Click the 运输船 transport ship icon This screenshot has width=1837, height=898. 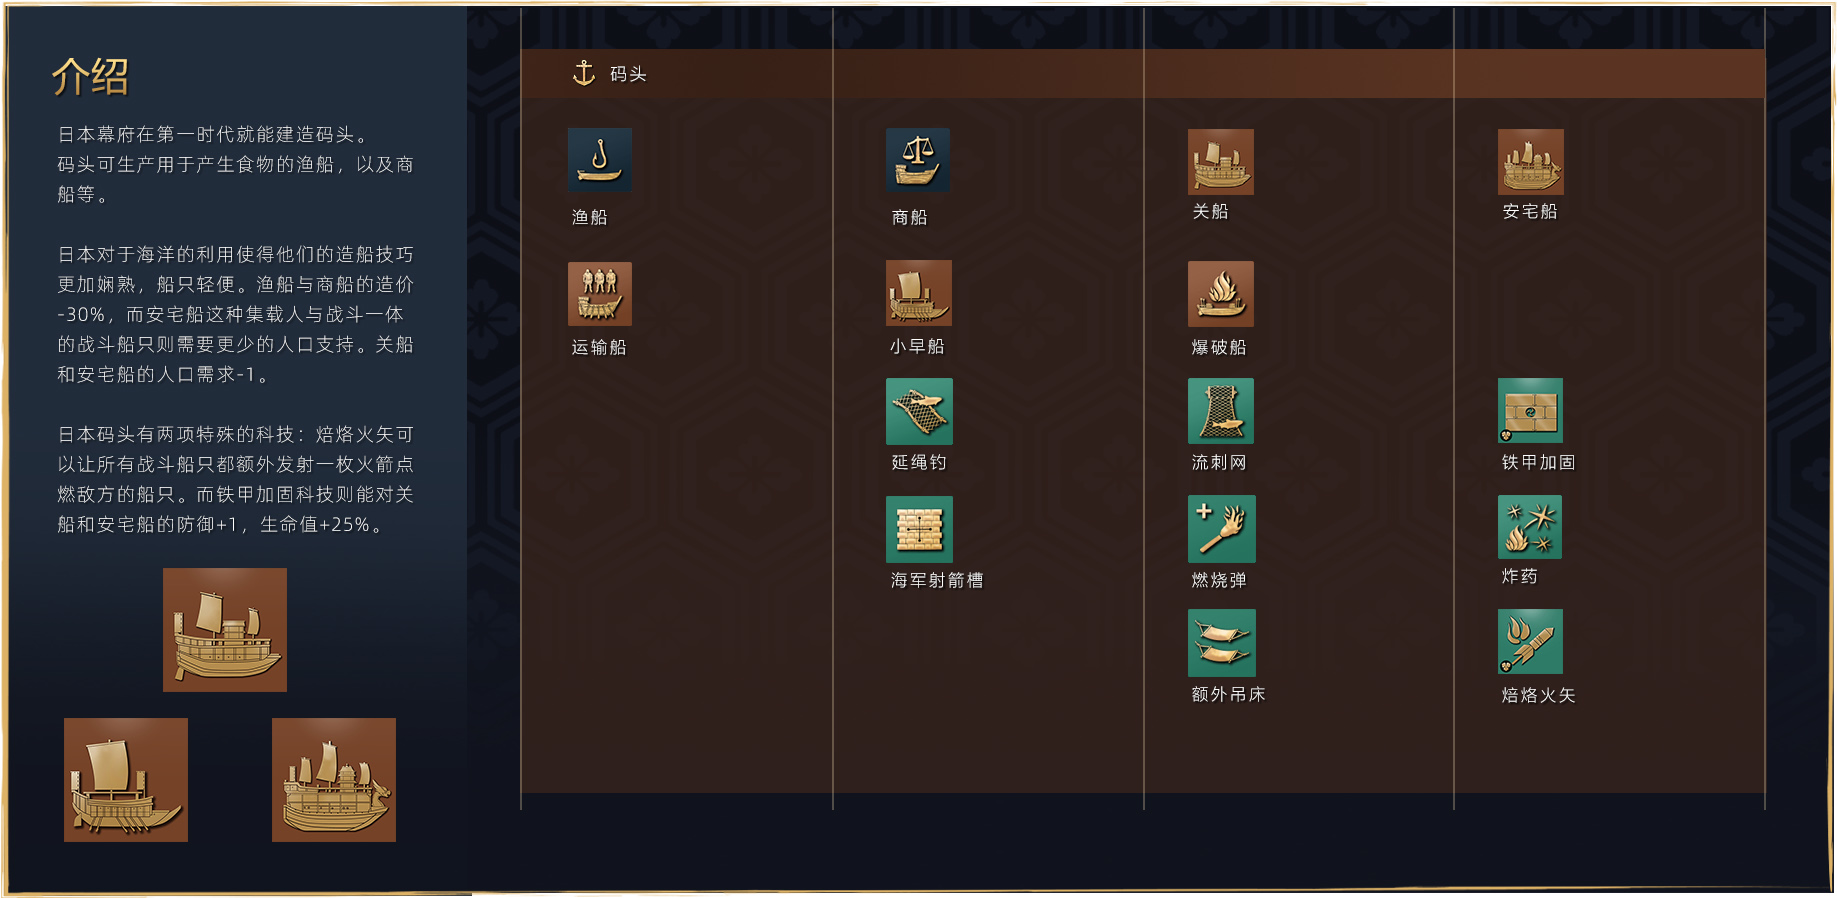[599, 294]
